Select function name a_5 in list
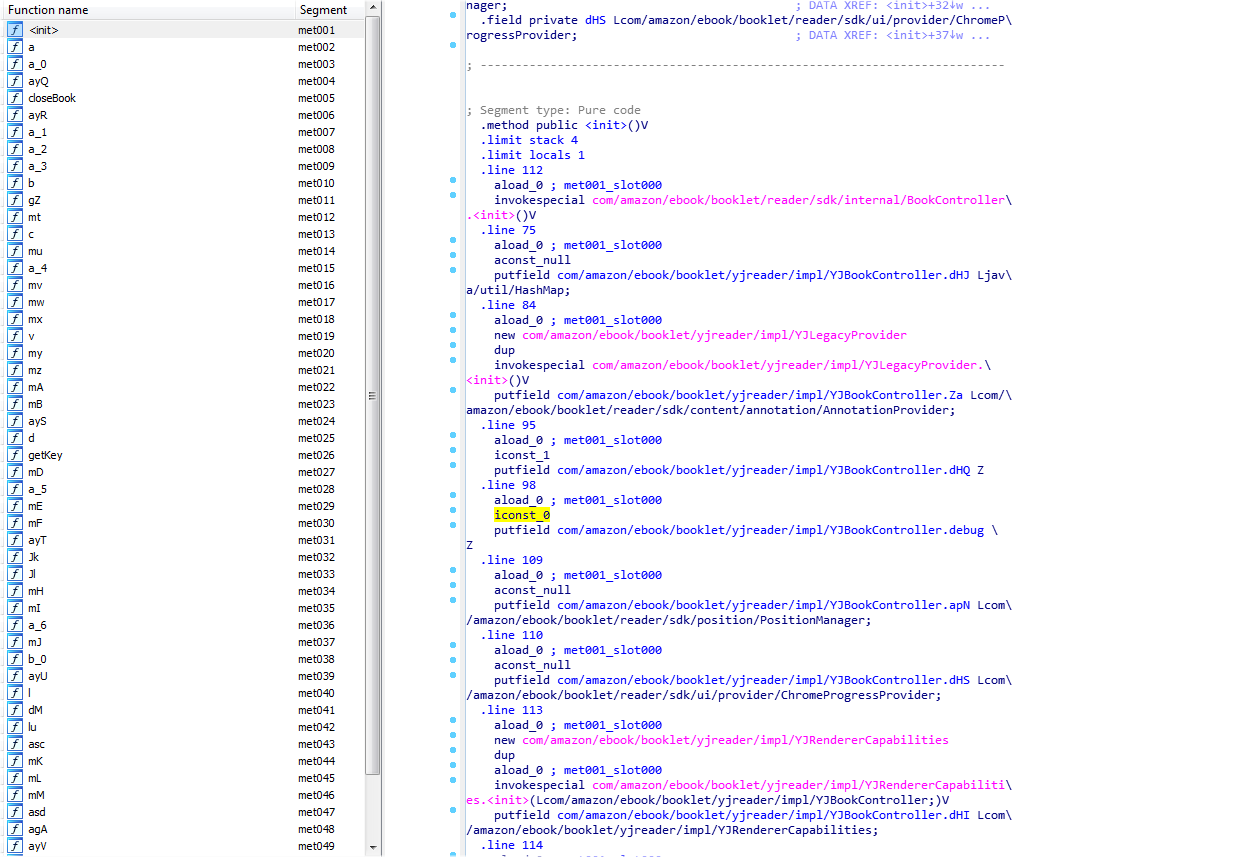 (37, 489)
